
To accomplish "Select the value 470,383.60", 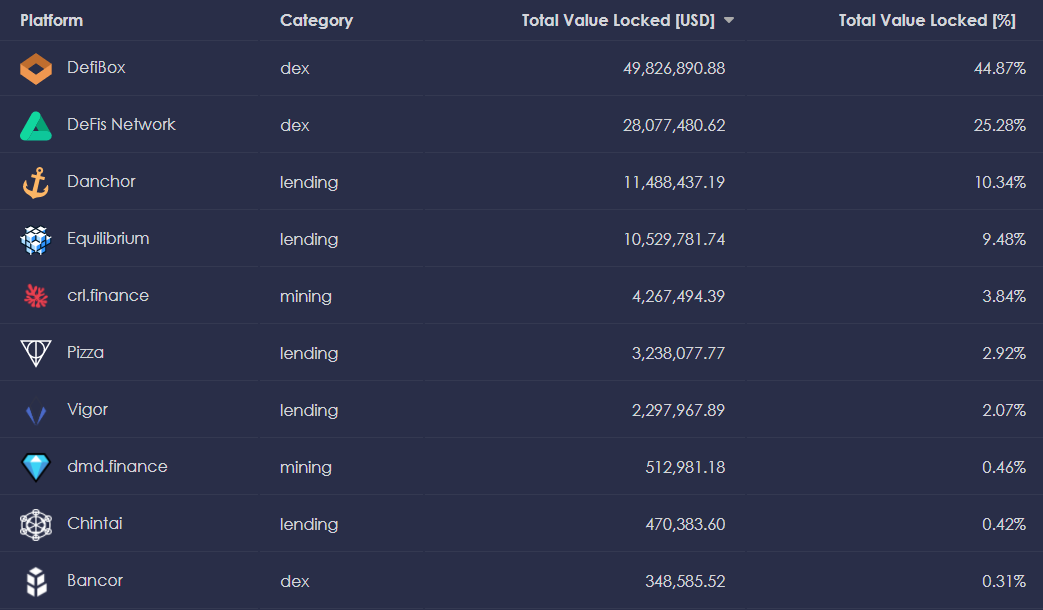I will (685, 525).
